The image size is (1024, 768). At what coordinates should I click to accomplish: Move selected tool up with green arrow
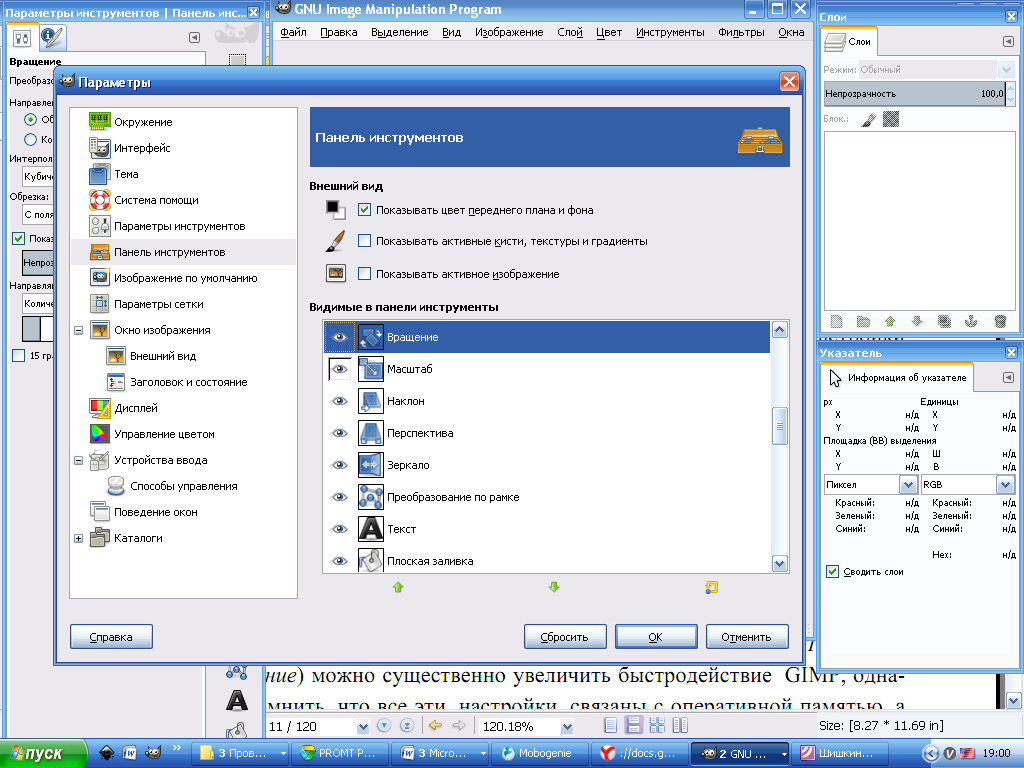point(398,588)
